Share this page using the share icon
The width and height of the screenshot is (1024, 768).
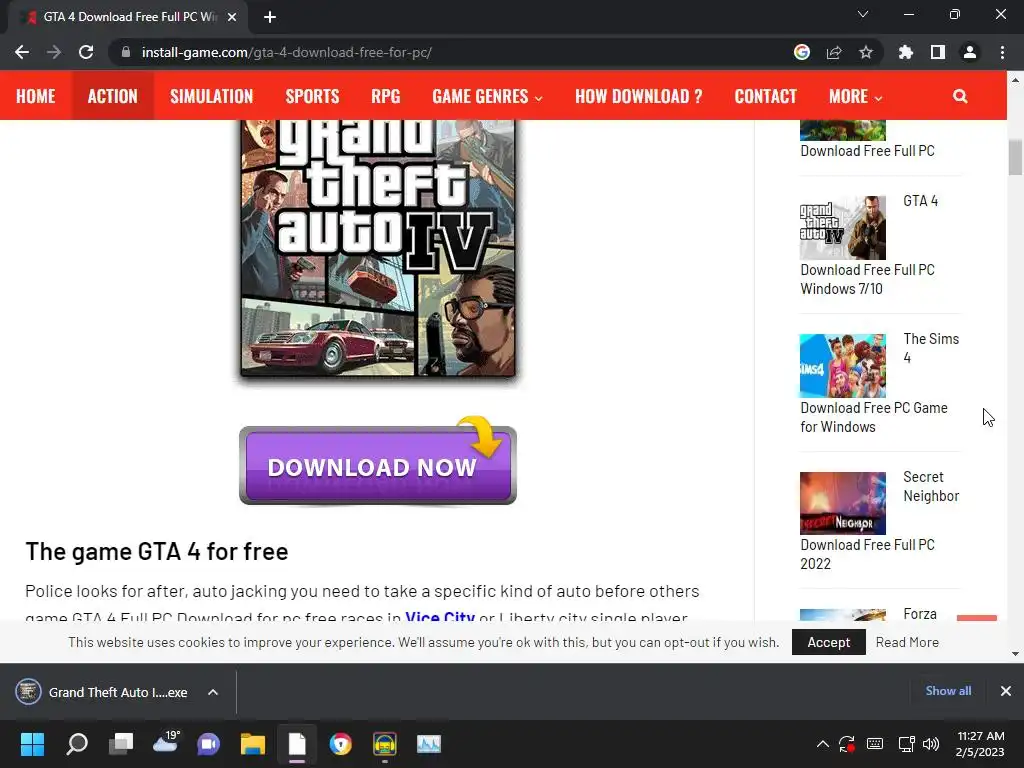834,52
